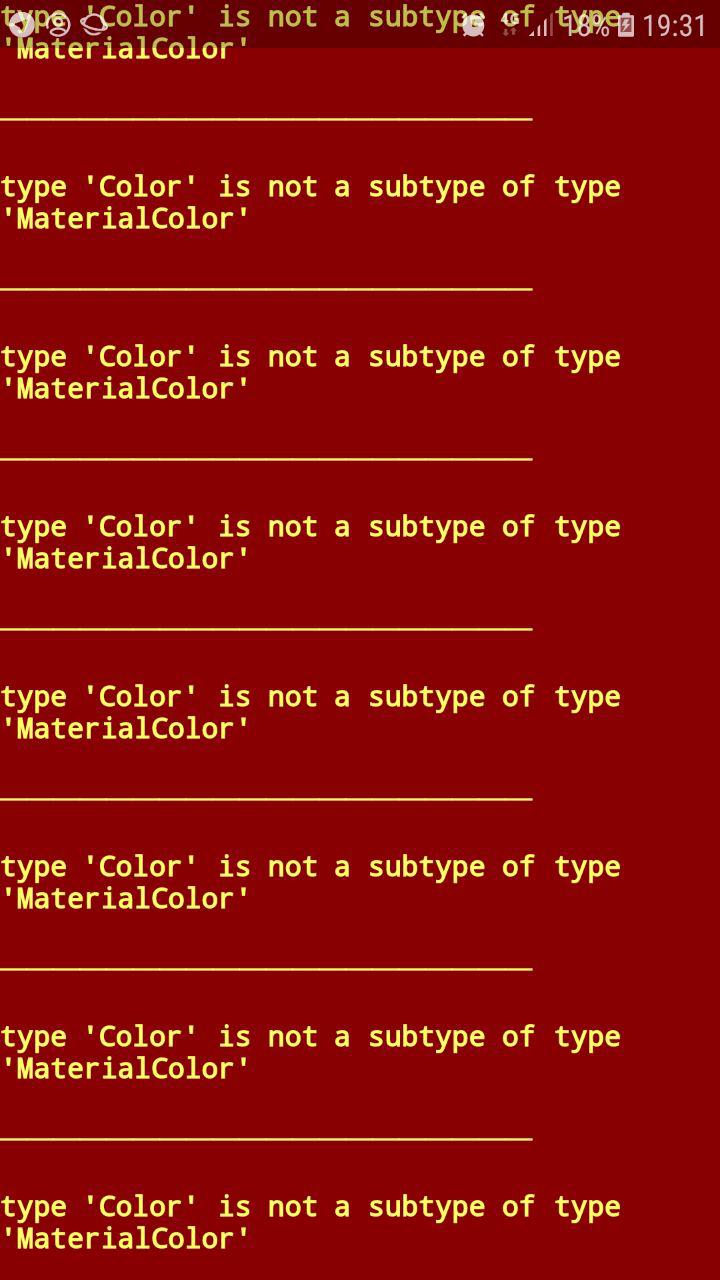
Task: Tap the fifth fully visible subtype error message
Action: [x=310, y=882]
